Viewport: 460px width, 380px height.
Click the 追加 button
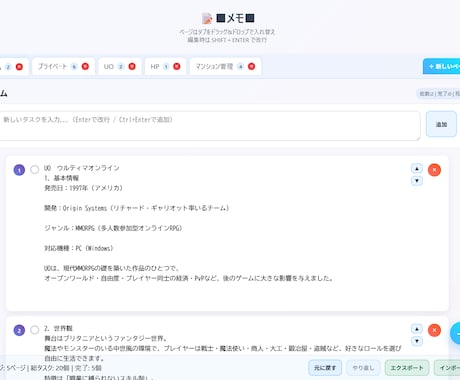(x=441, y=124)
